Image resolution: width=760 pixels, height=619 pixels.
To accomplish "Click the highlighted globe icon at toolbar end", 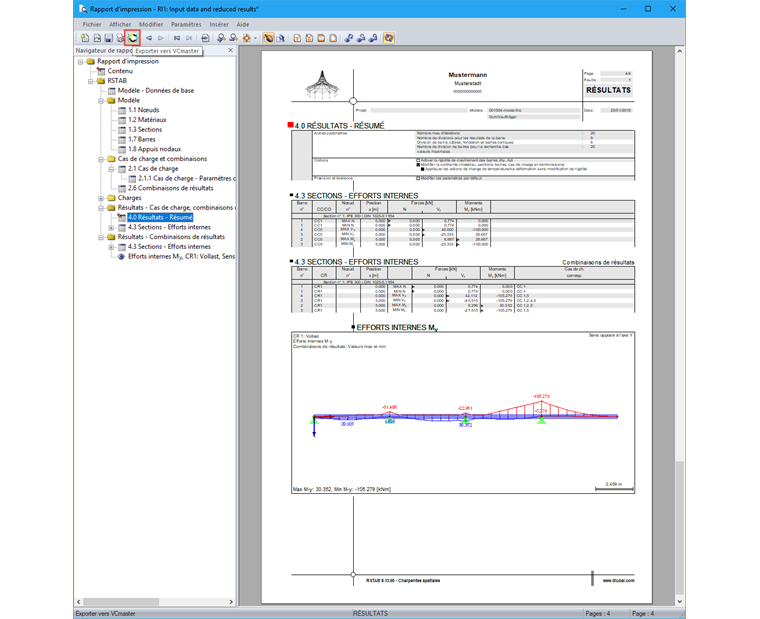I will pyautogui.click(x=389, y=38).
